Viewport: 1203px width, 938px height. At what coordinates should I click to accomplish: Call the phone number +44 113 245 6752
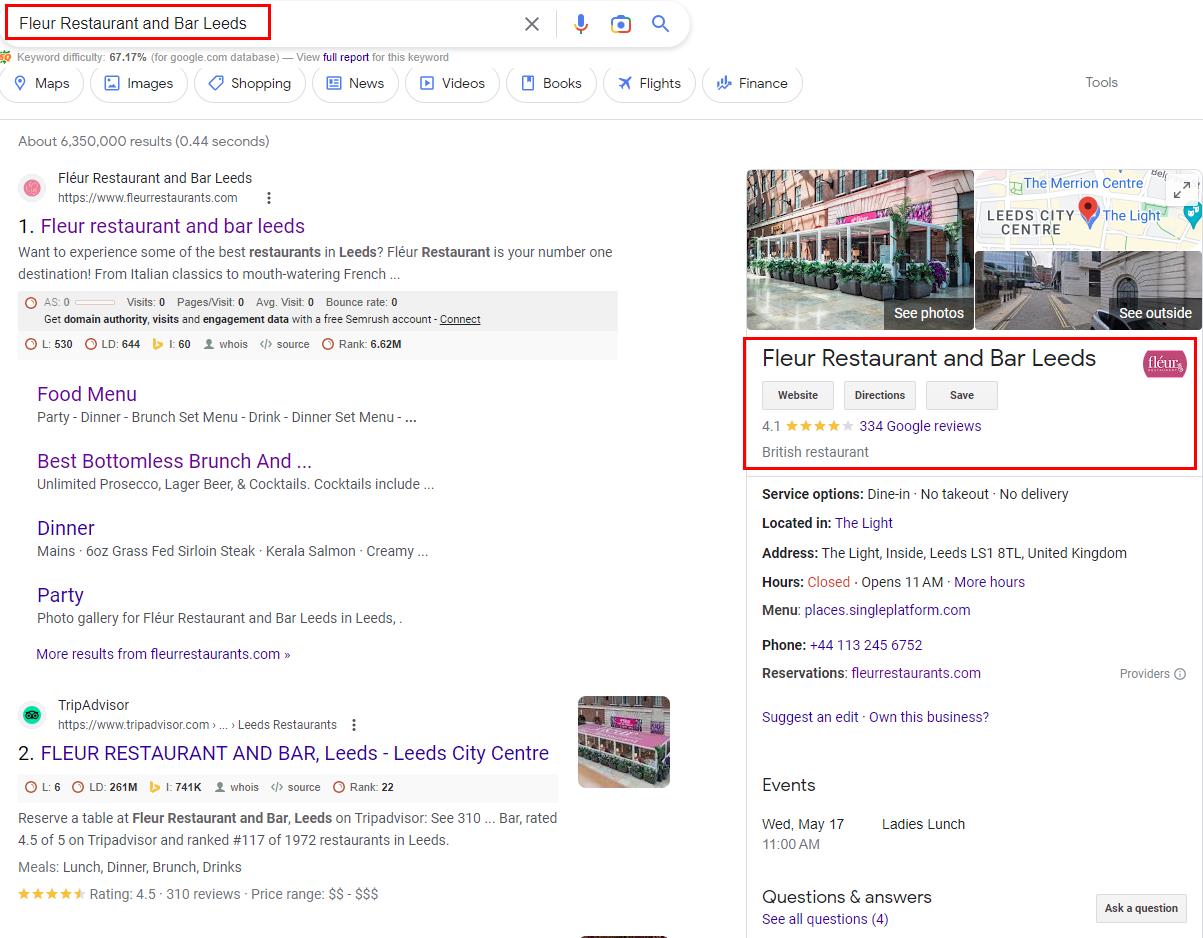[866, 645]
